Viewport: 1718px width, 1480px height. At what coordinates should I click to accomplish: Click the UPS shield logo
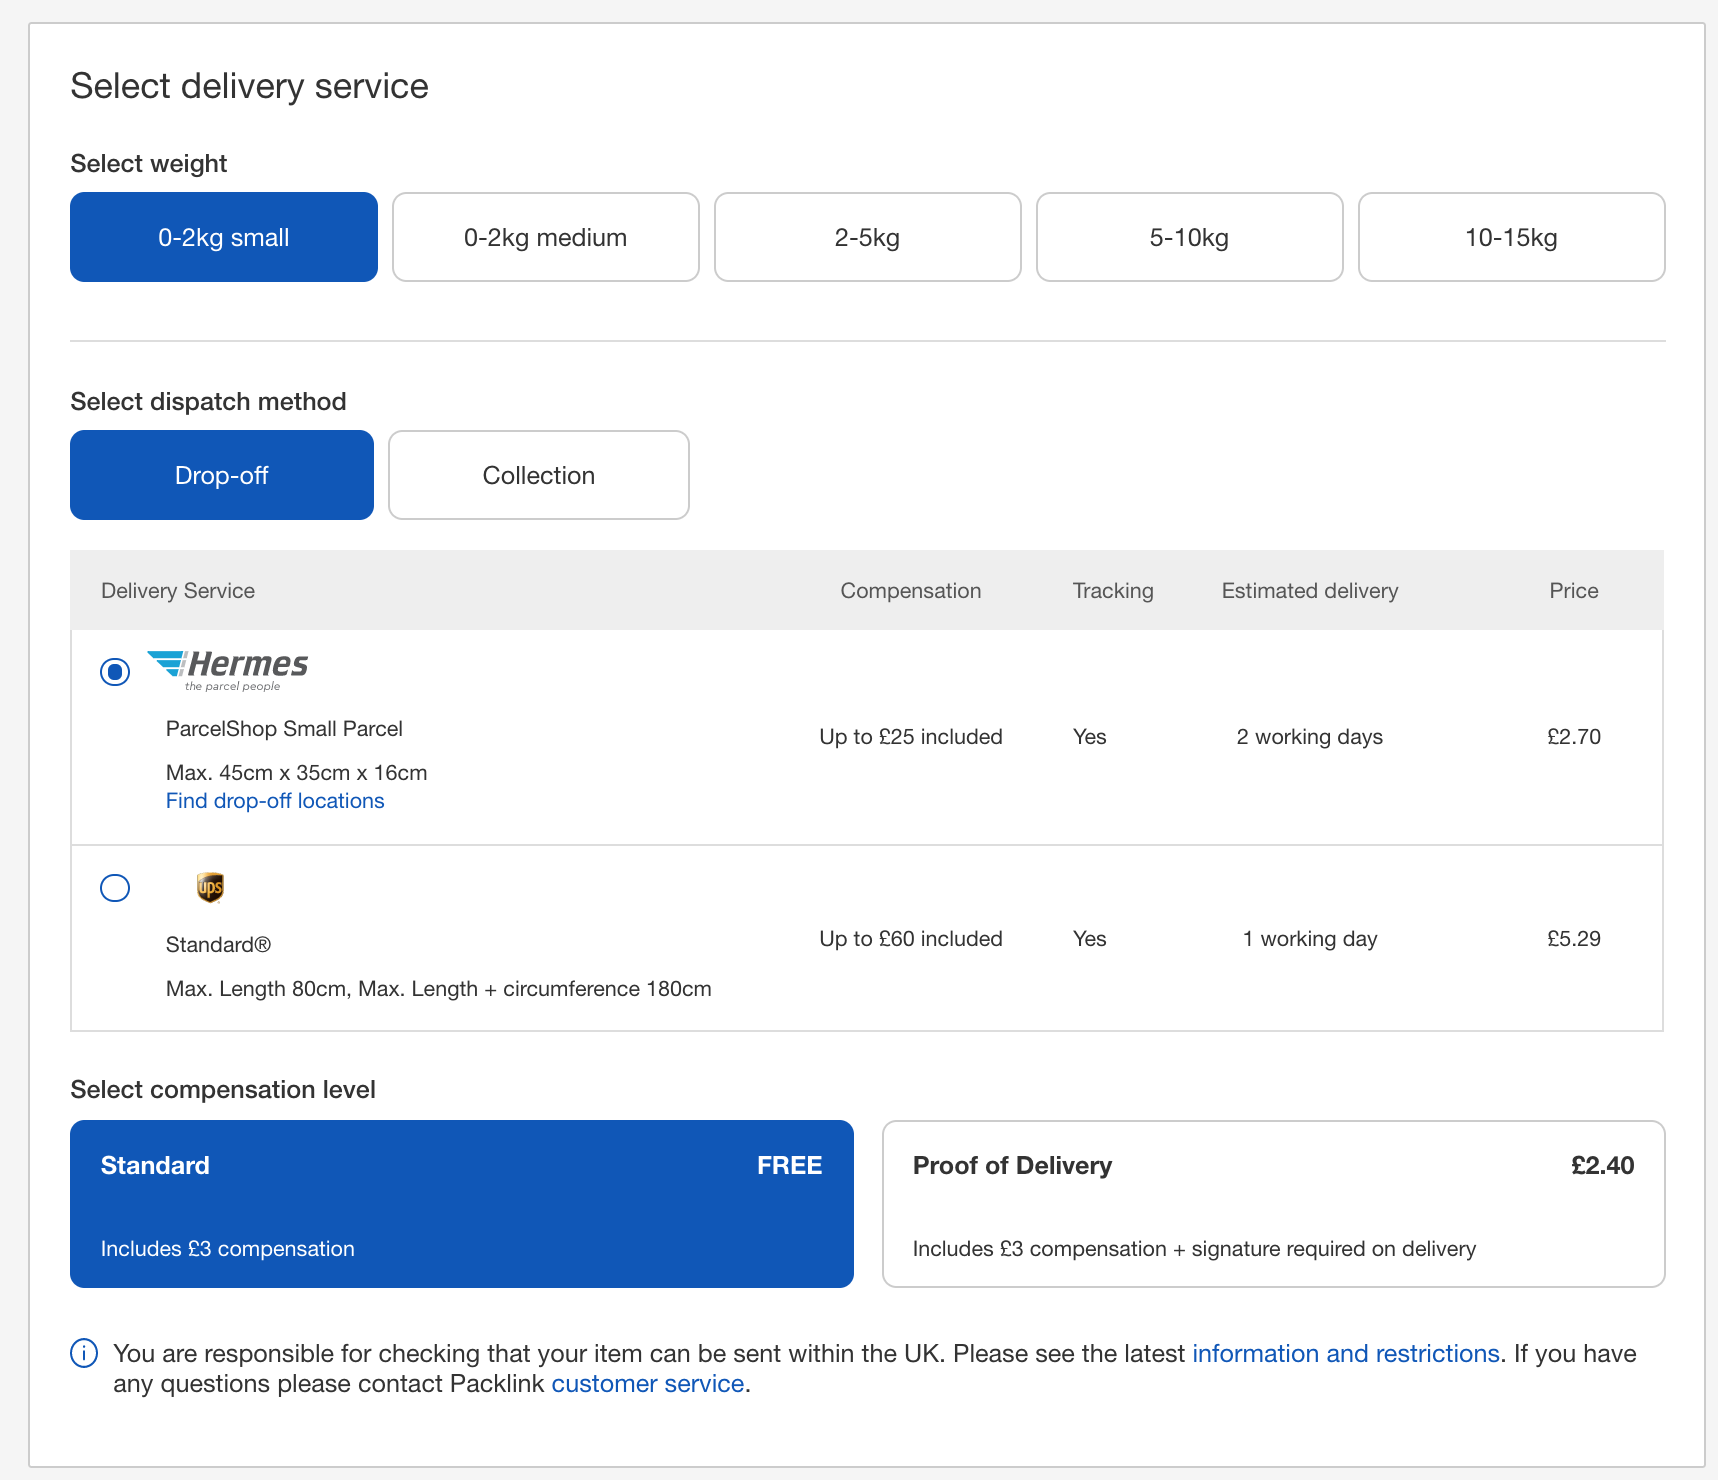tap(210, 887)
